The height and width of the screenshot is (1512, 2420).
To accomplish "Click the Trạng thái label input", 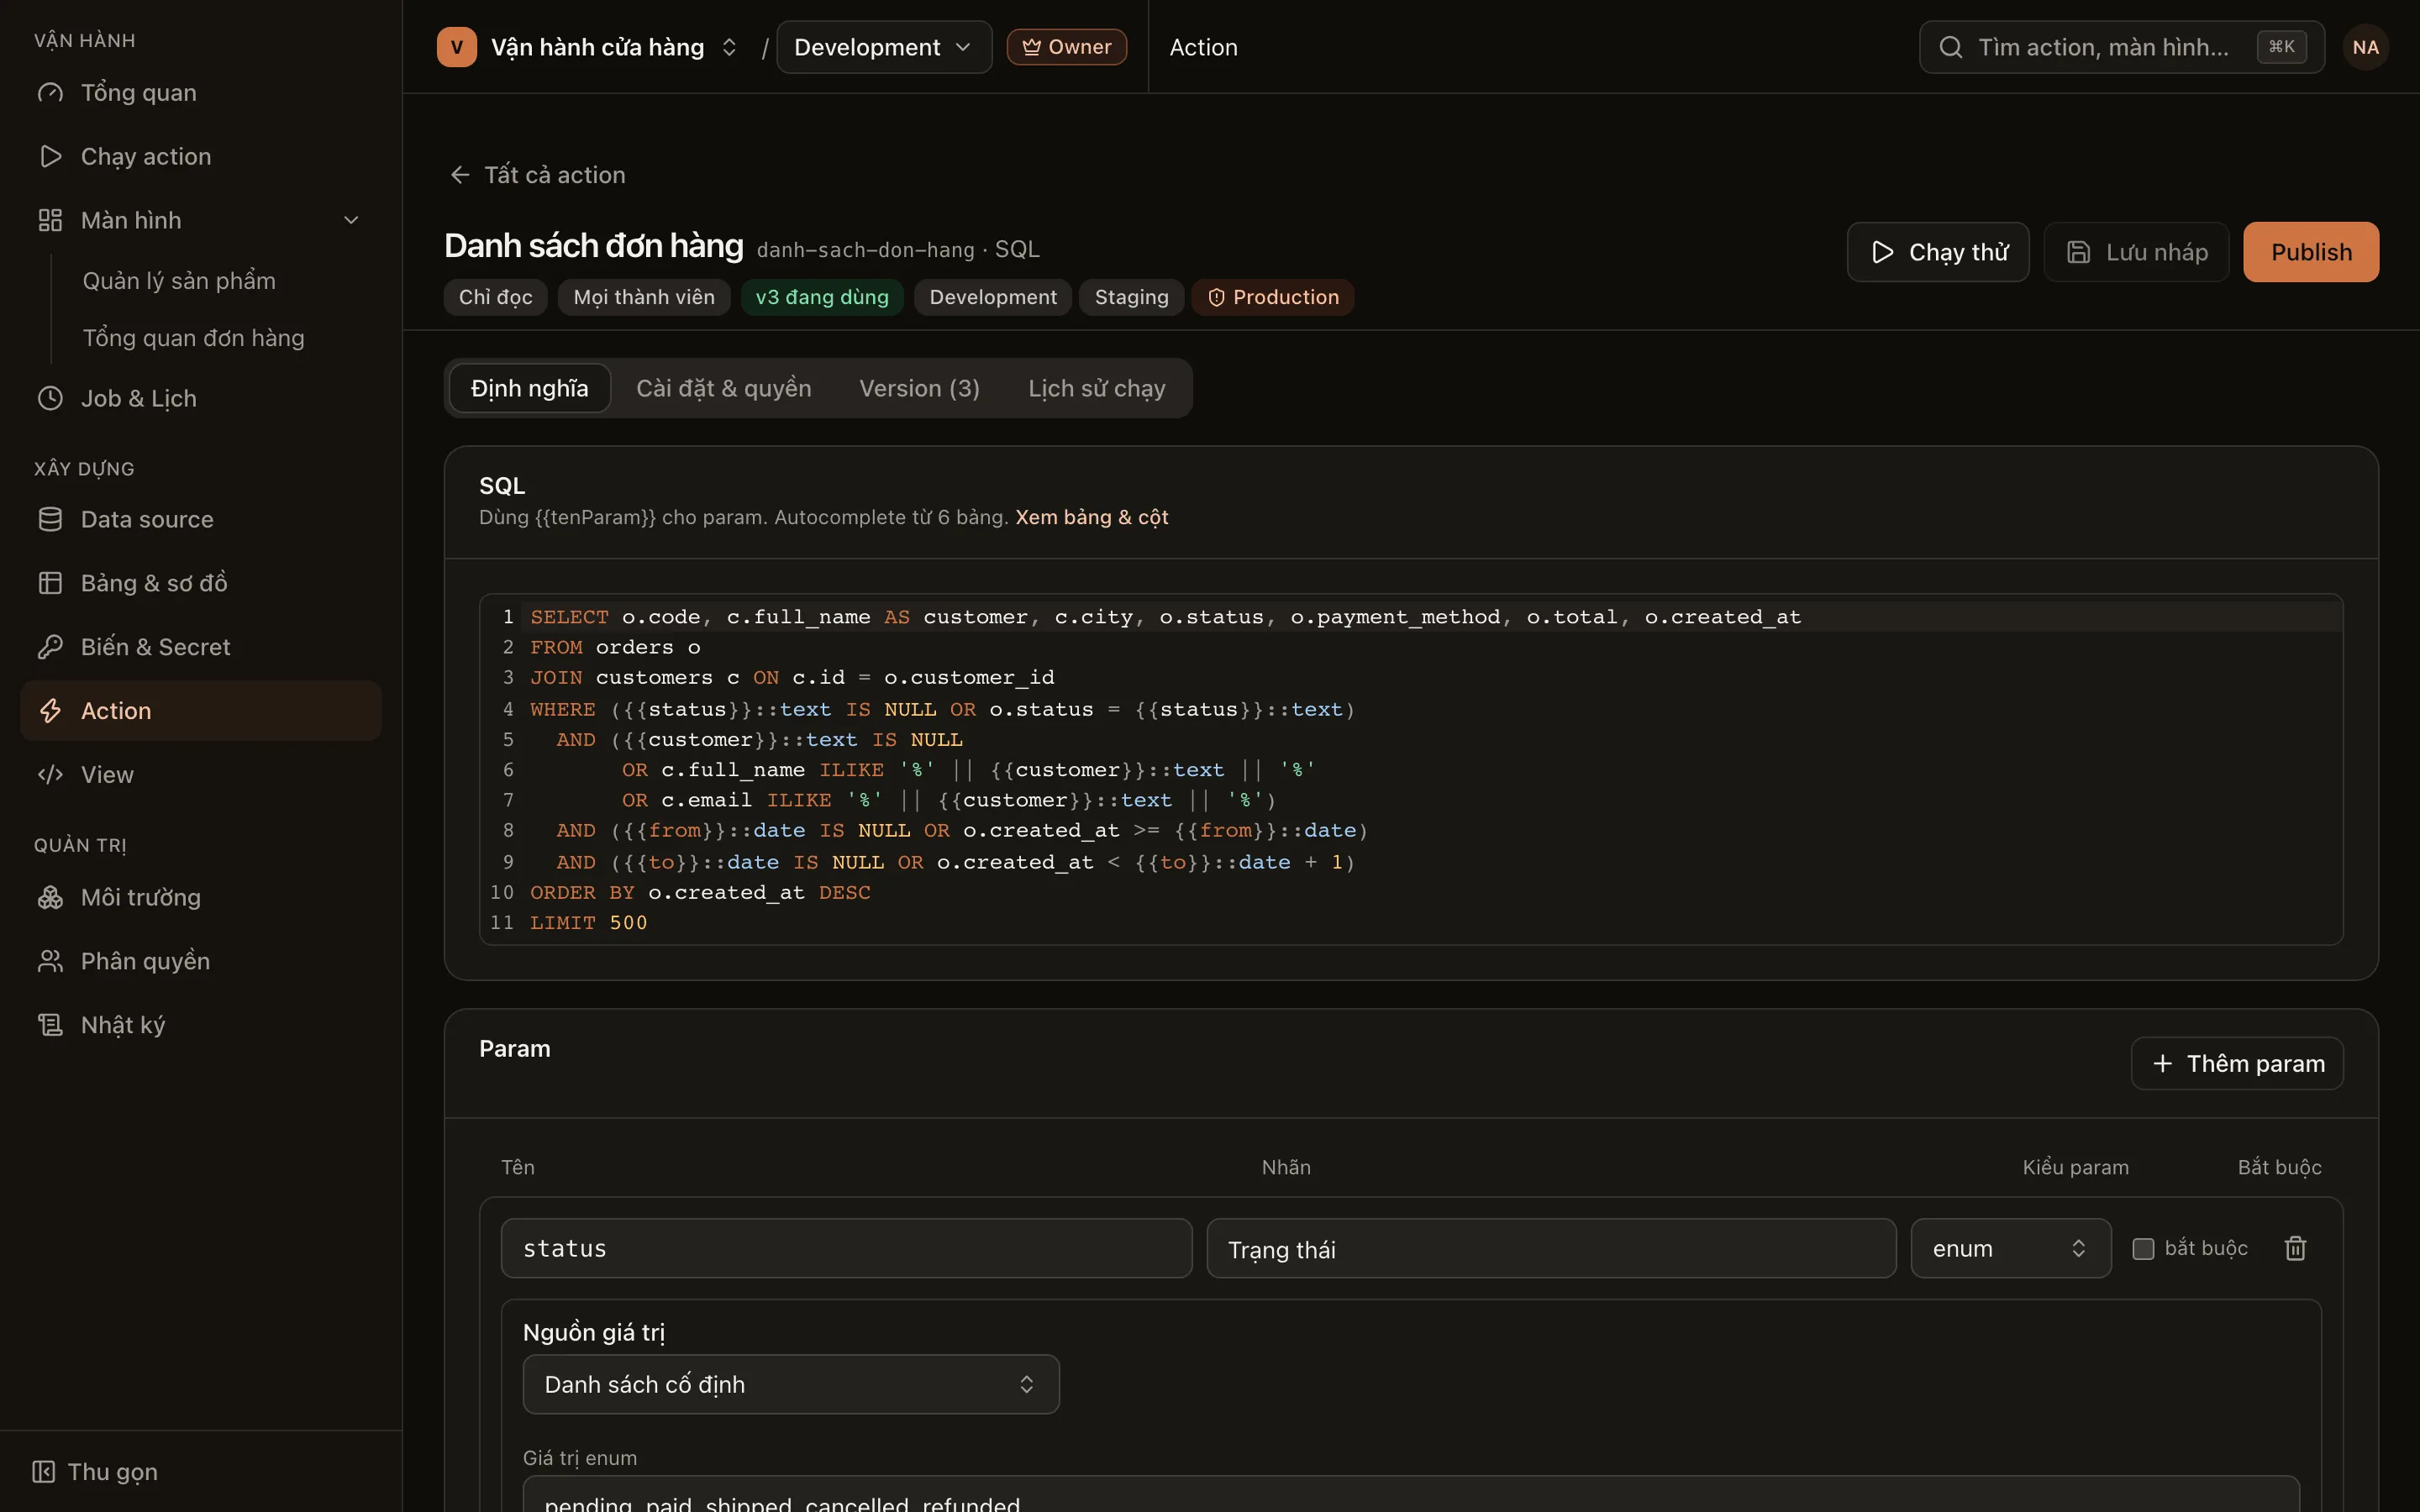I will [1551, 1248].
